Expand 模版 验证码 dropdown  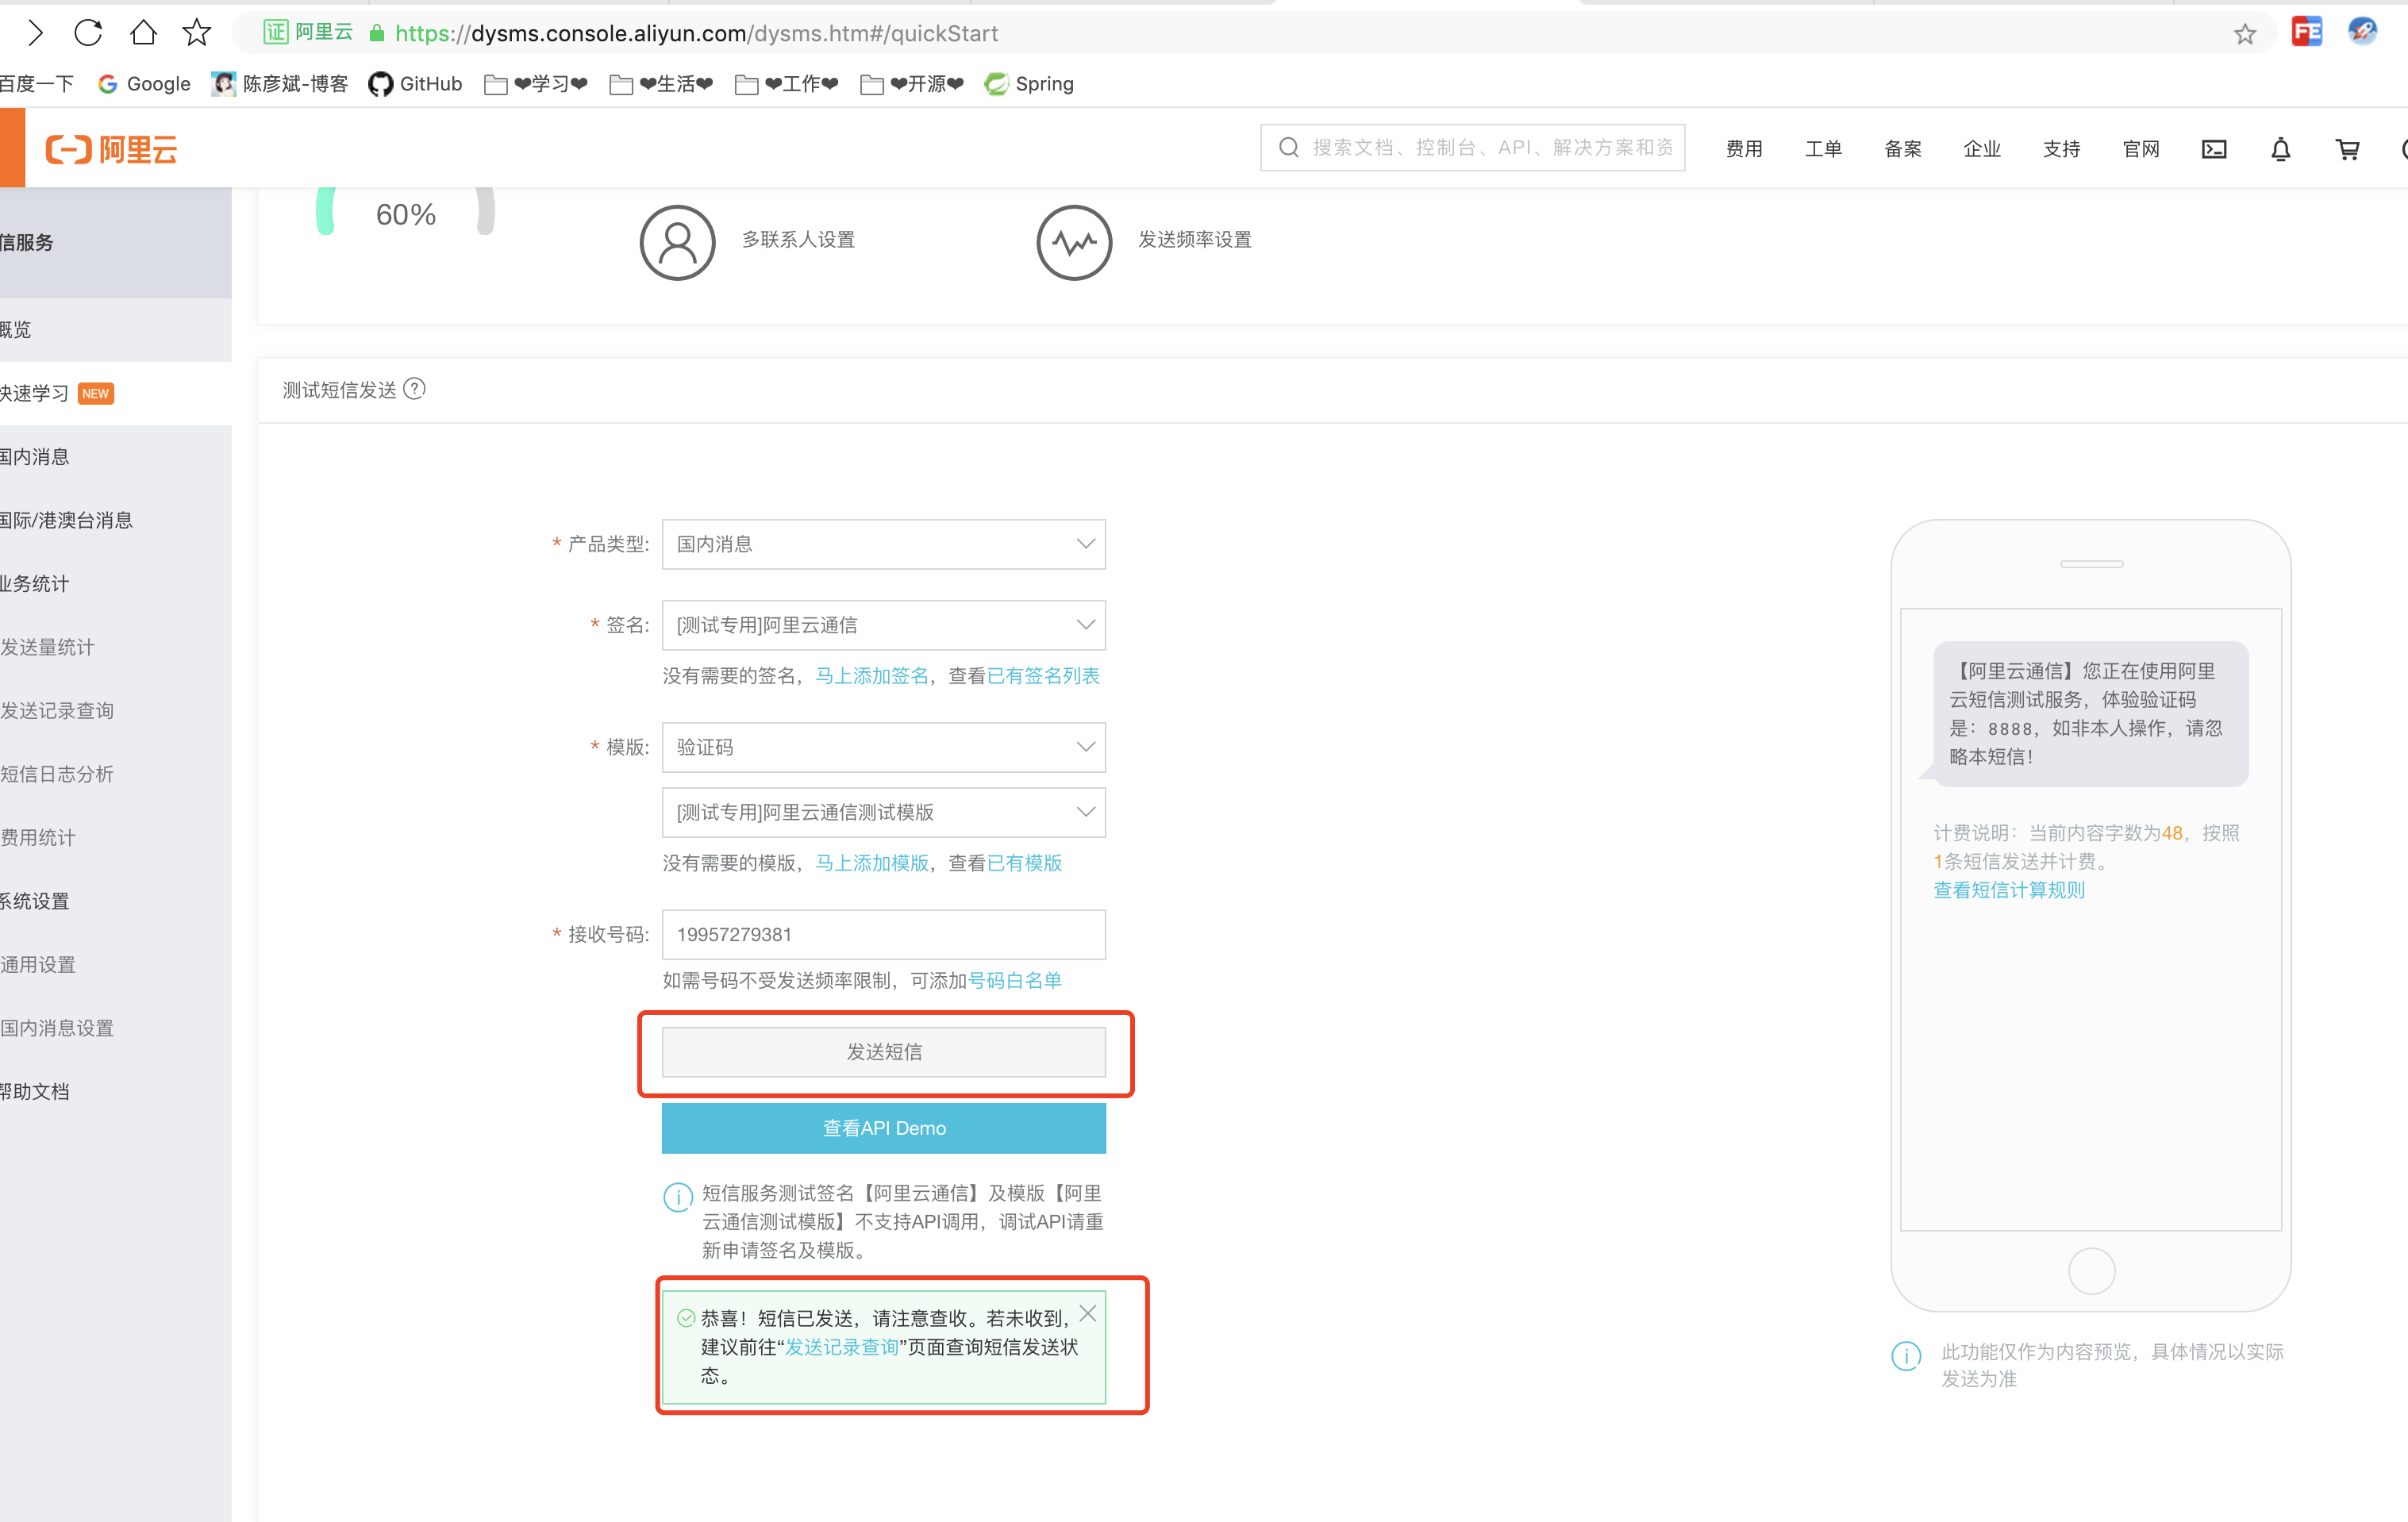tap(883, 747)
